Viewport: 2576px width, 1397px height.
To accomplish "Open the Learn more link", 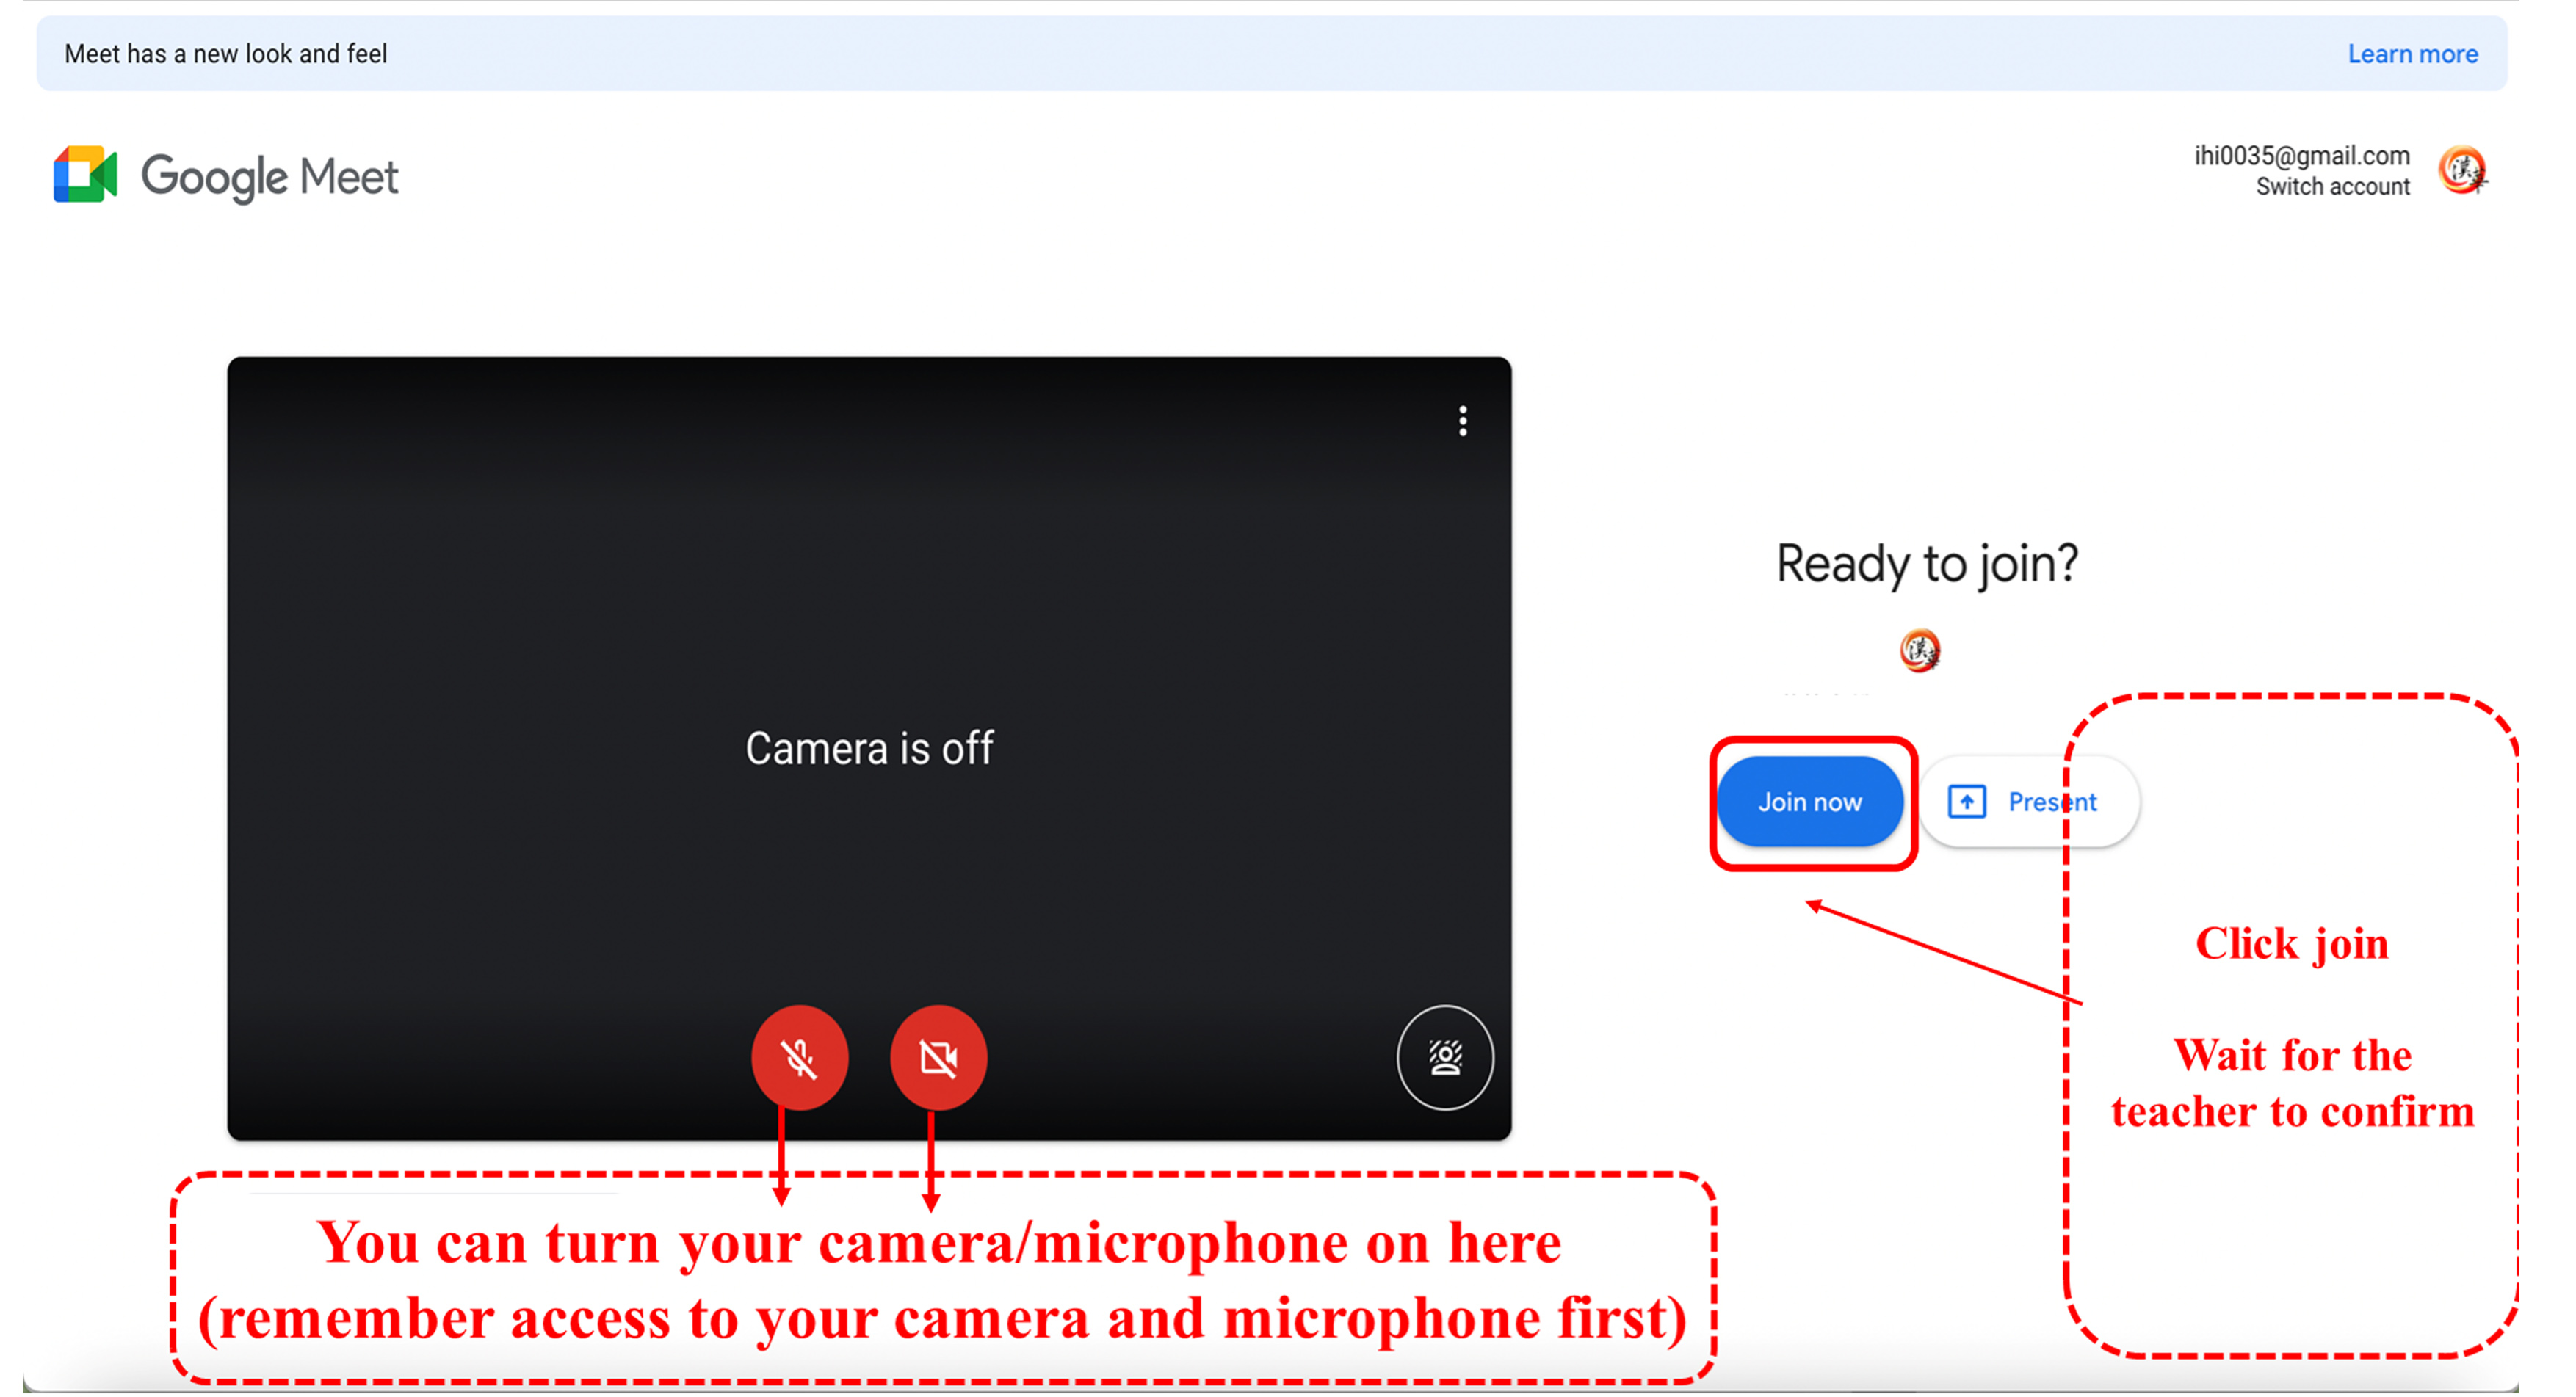I will [x=2412, y=54].
